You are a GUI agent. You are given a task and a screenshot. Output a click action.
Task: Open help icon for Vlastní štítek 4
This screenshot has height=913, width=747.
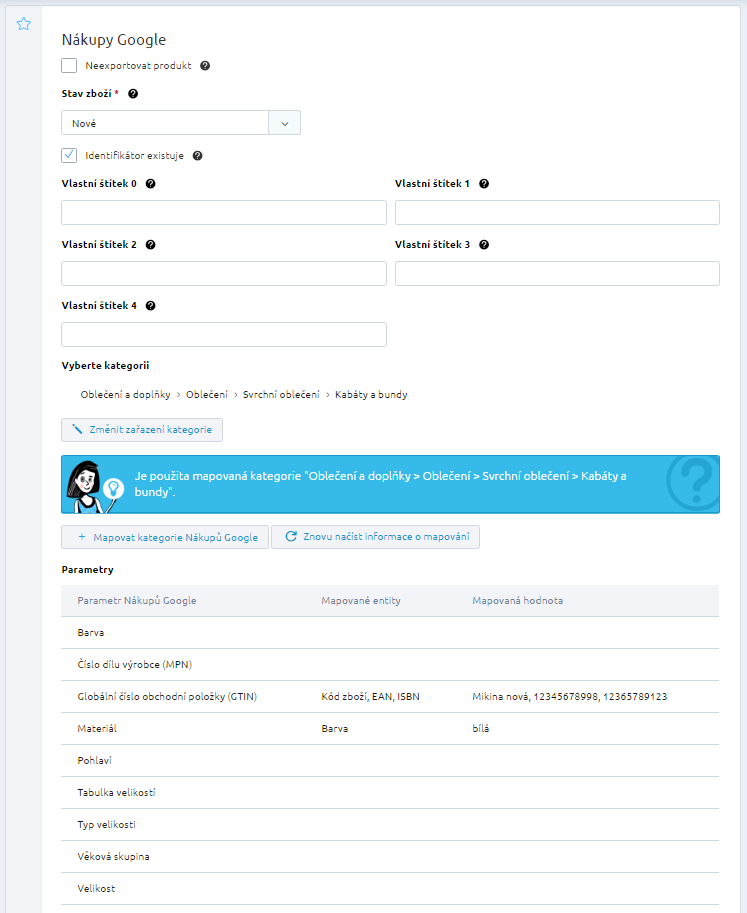pos(150,306)
